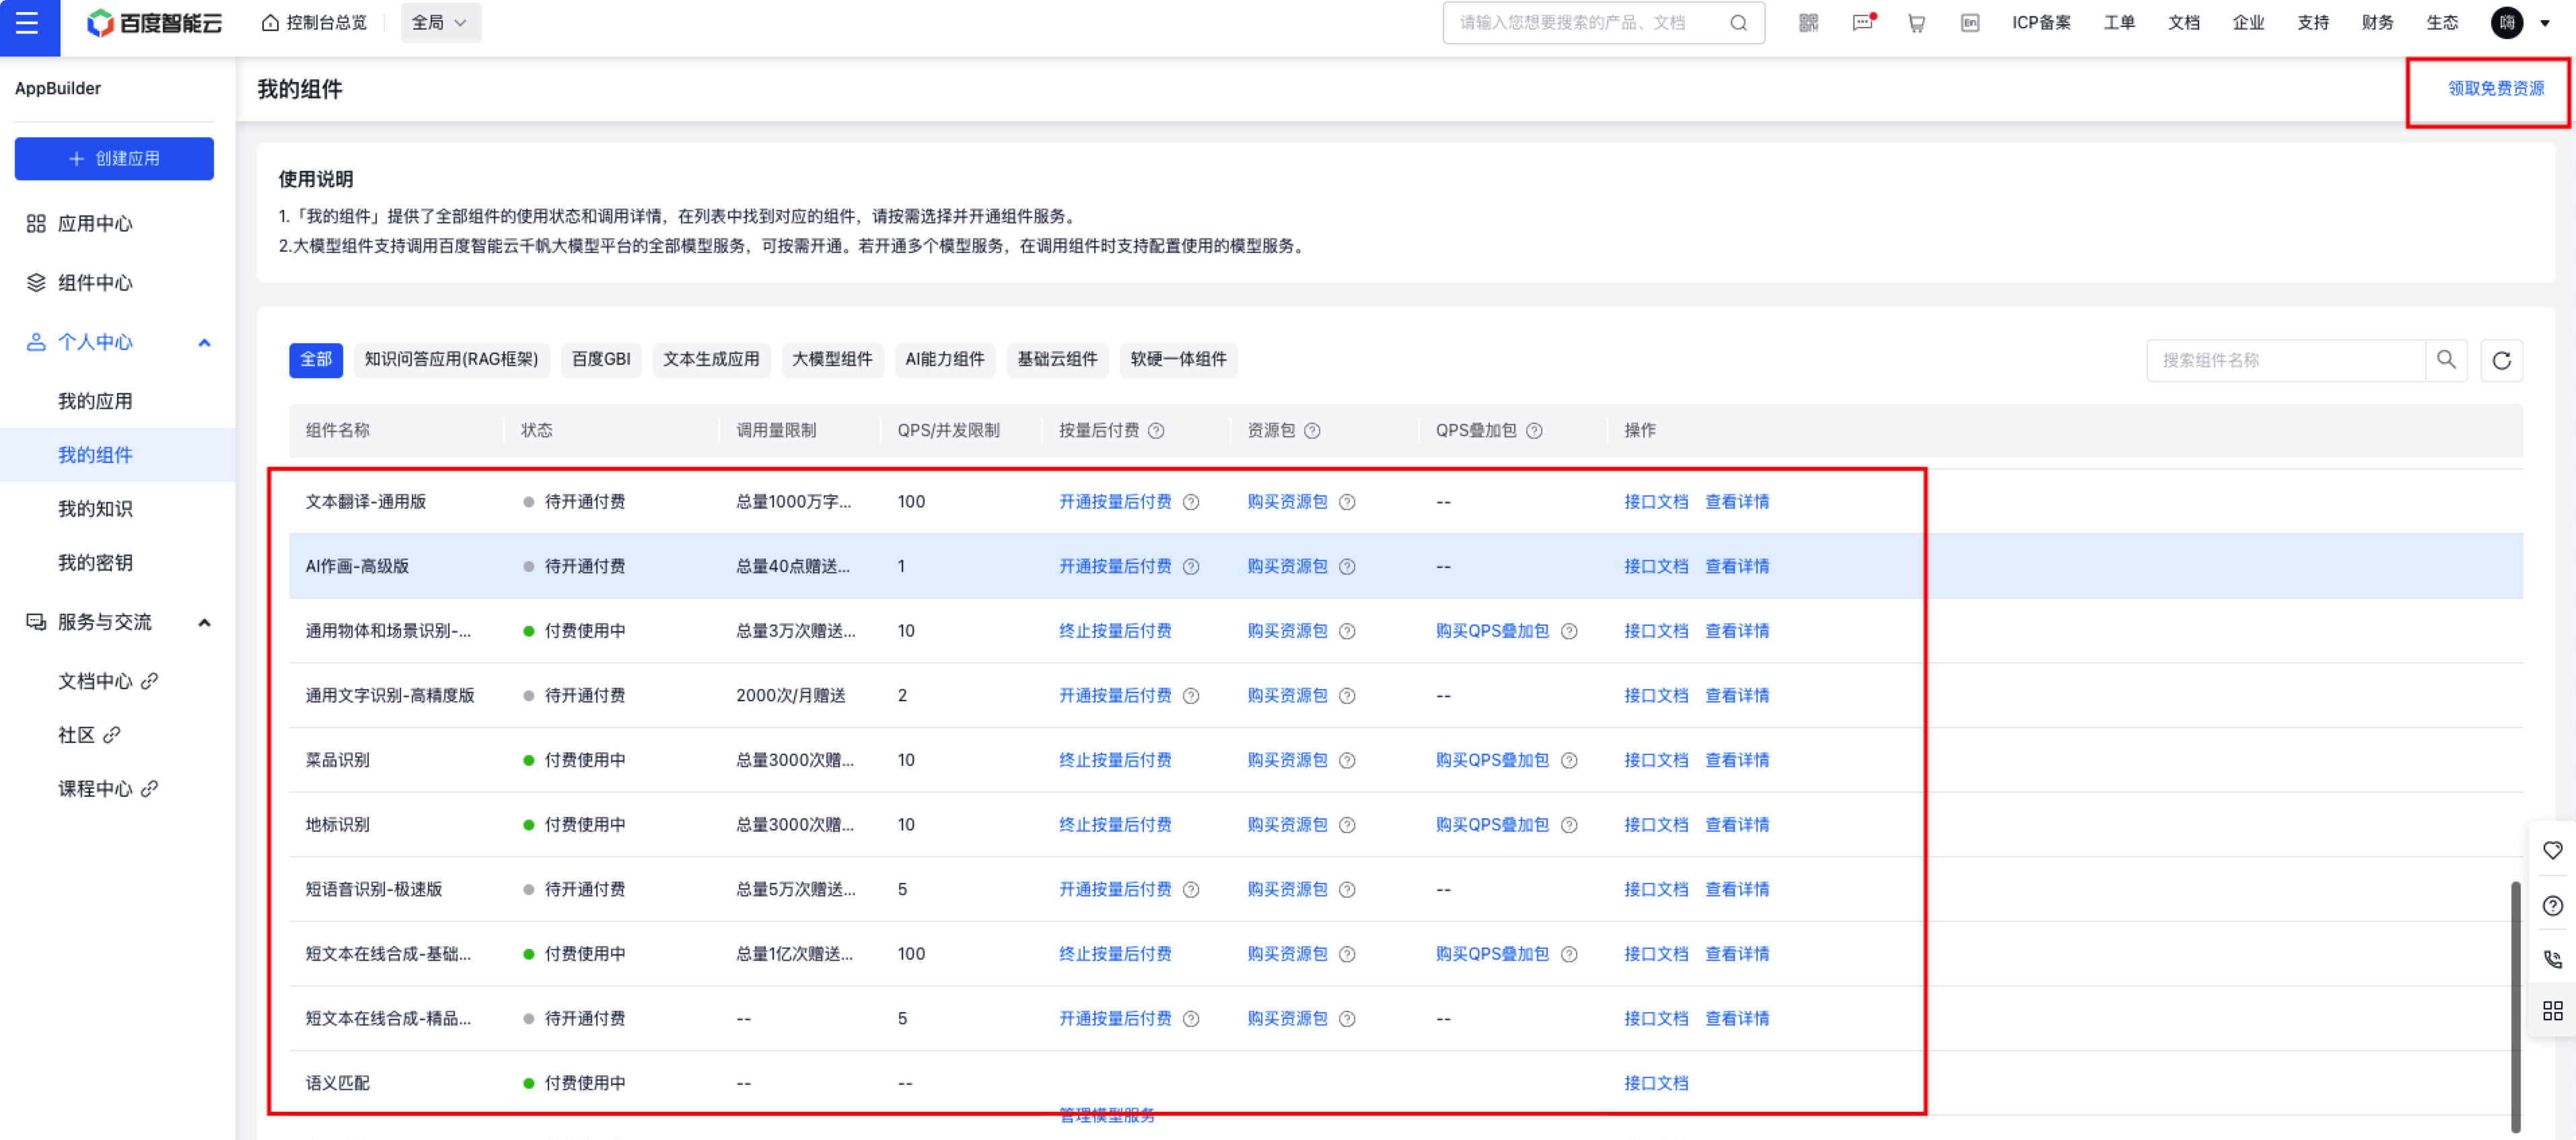Click the user avatar icon
Viewport: 2576px width, 1140px height.
[2506, 23]
